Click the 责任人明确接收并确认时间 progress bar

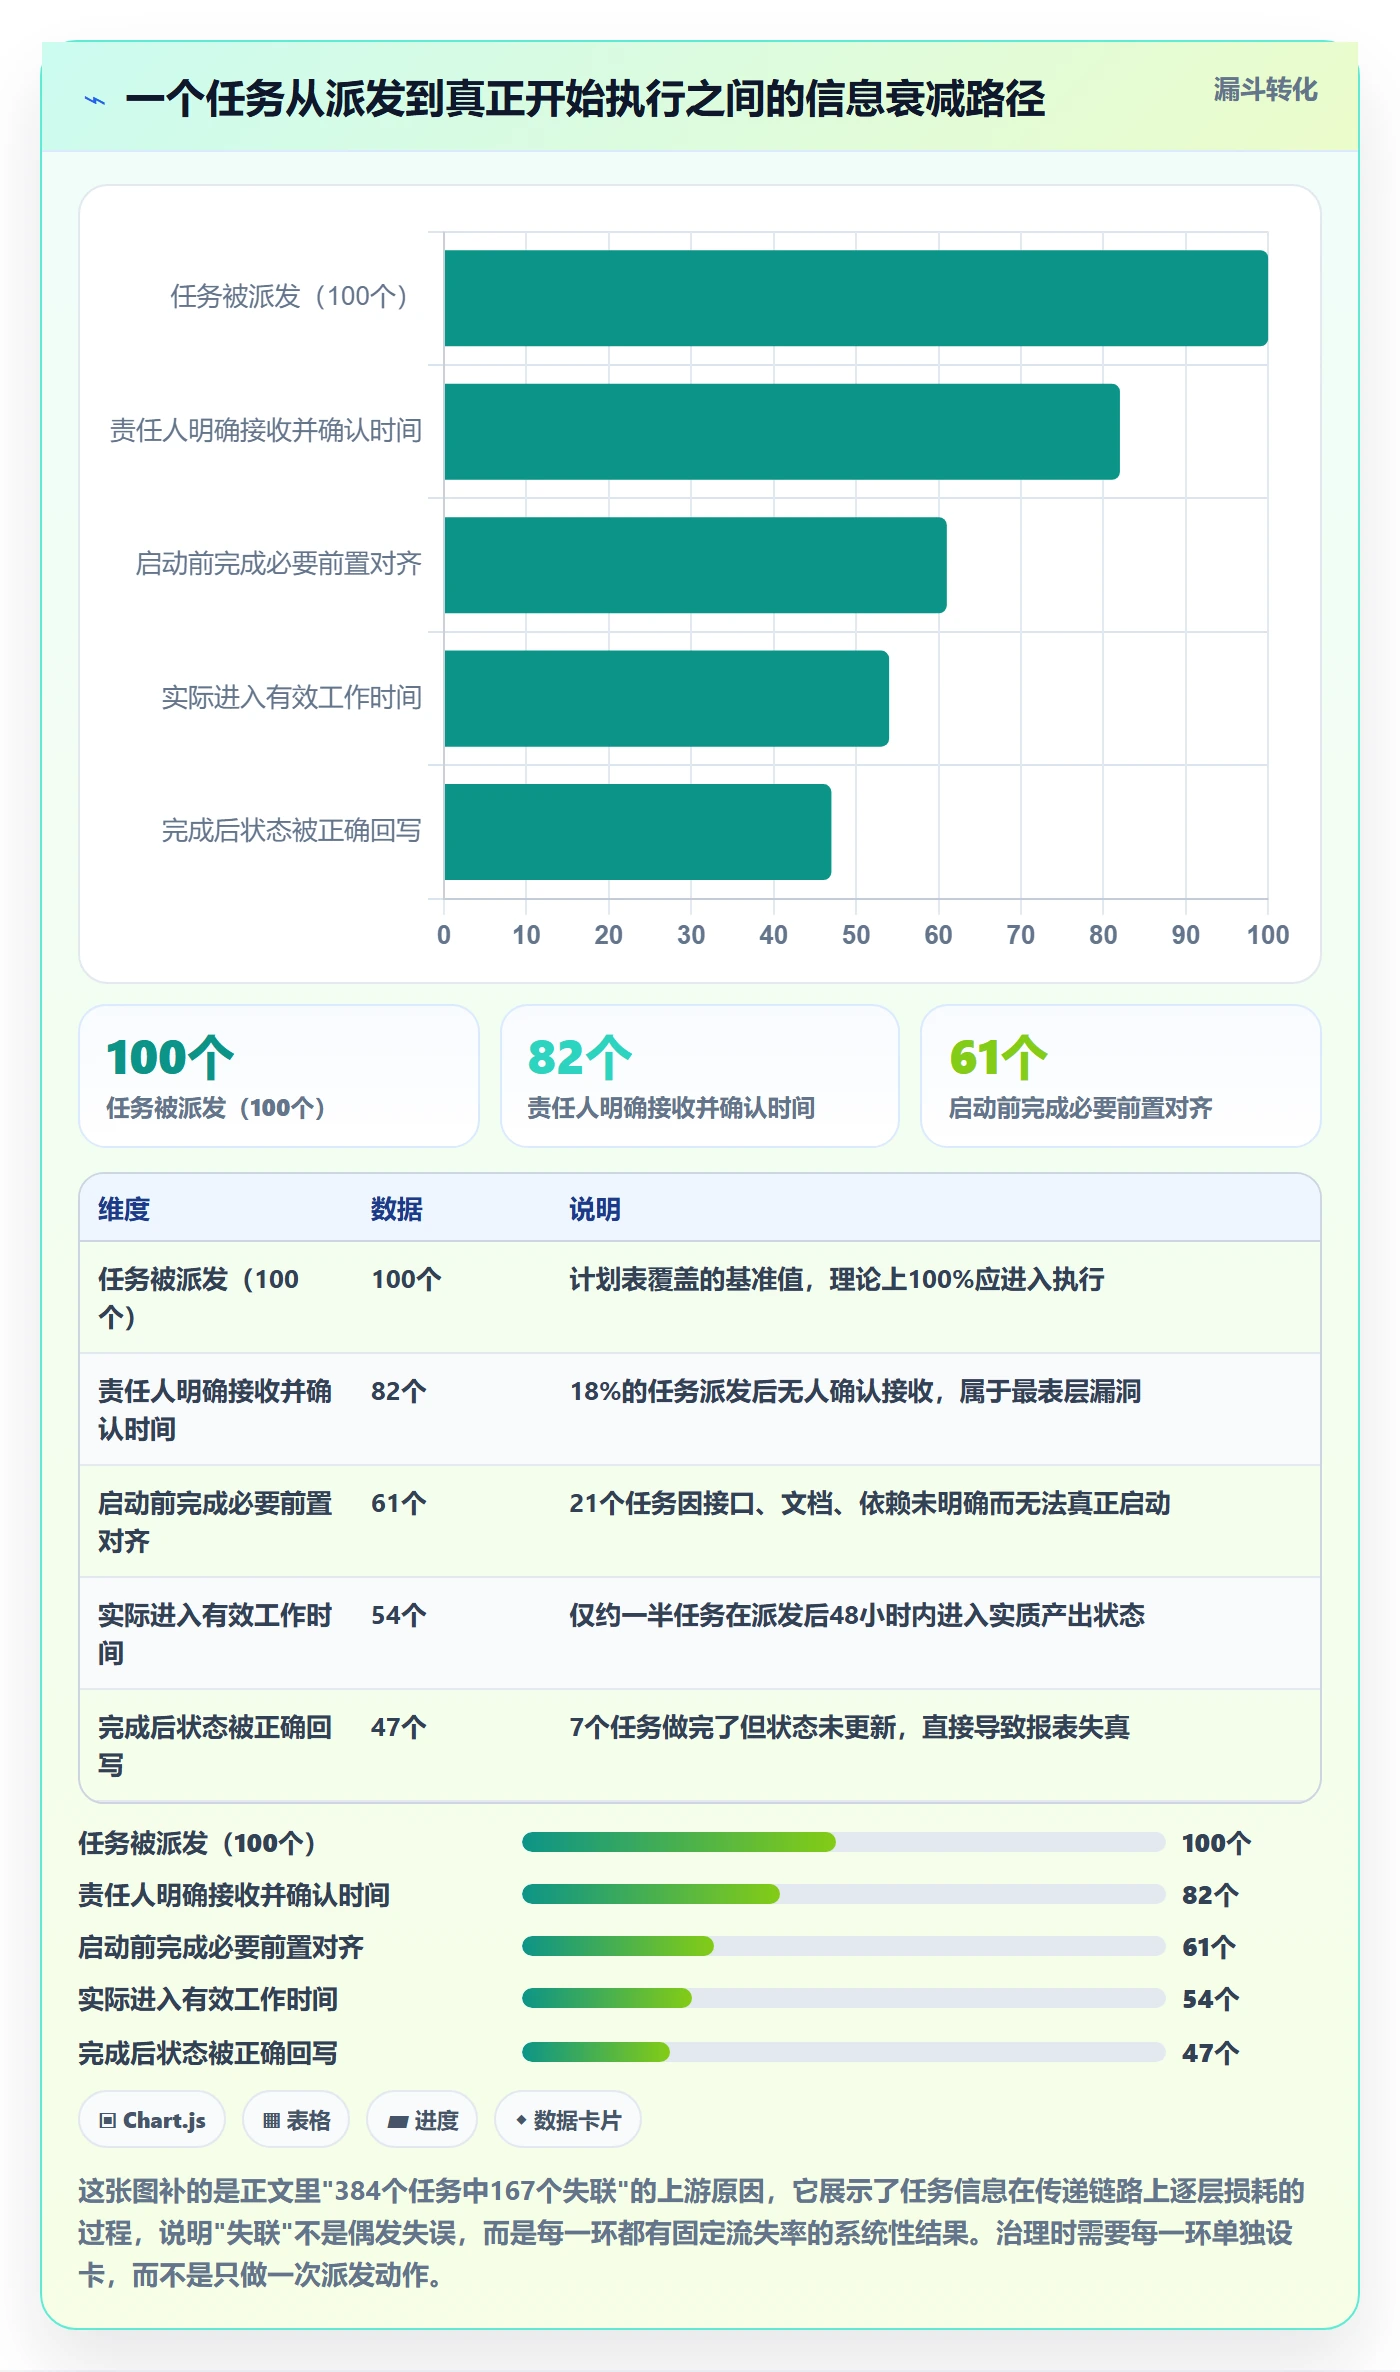(x=844, y=1894)
